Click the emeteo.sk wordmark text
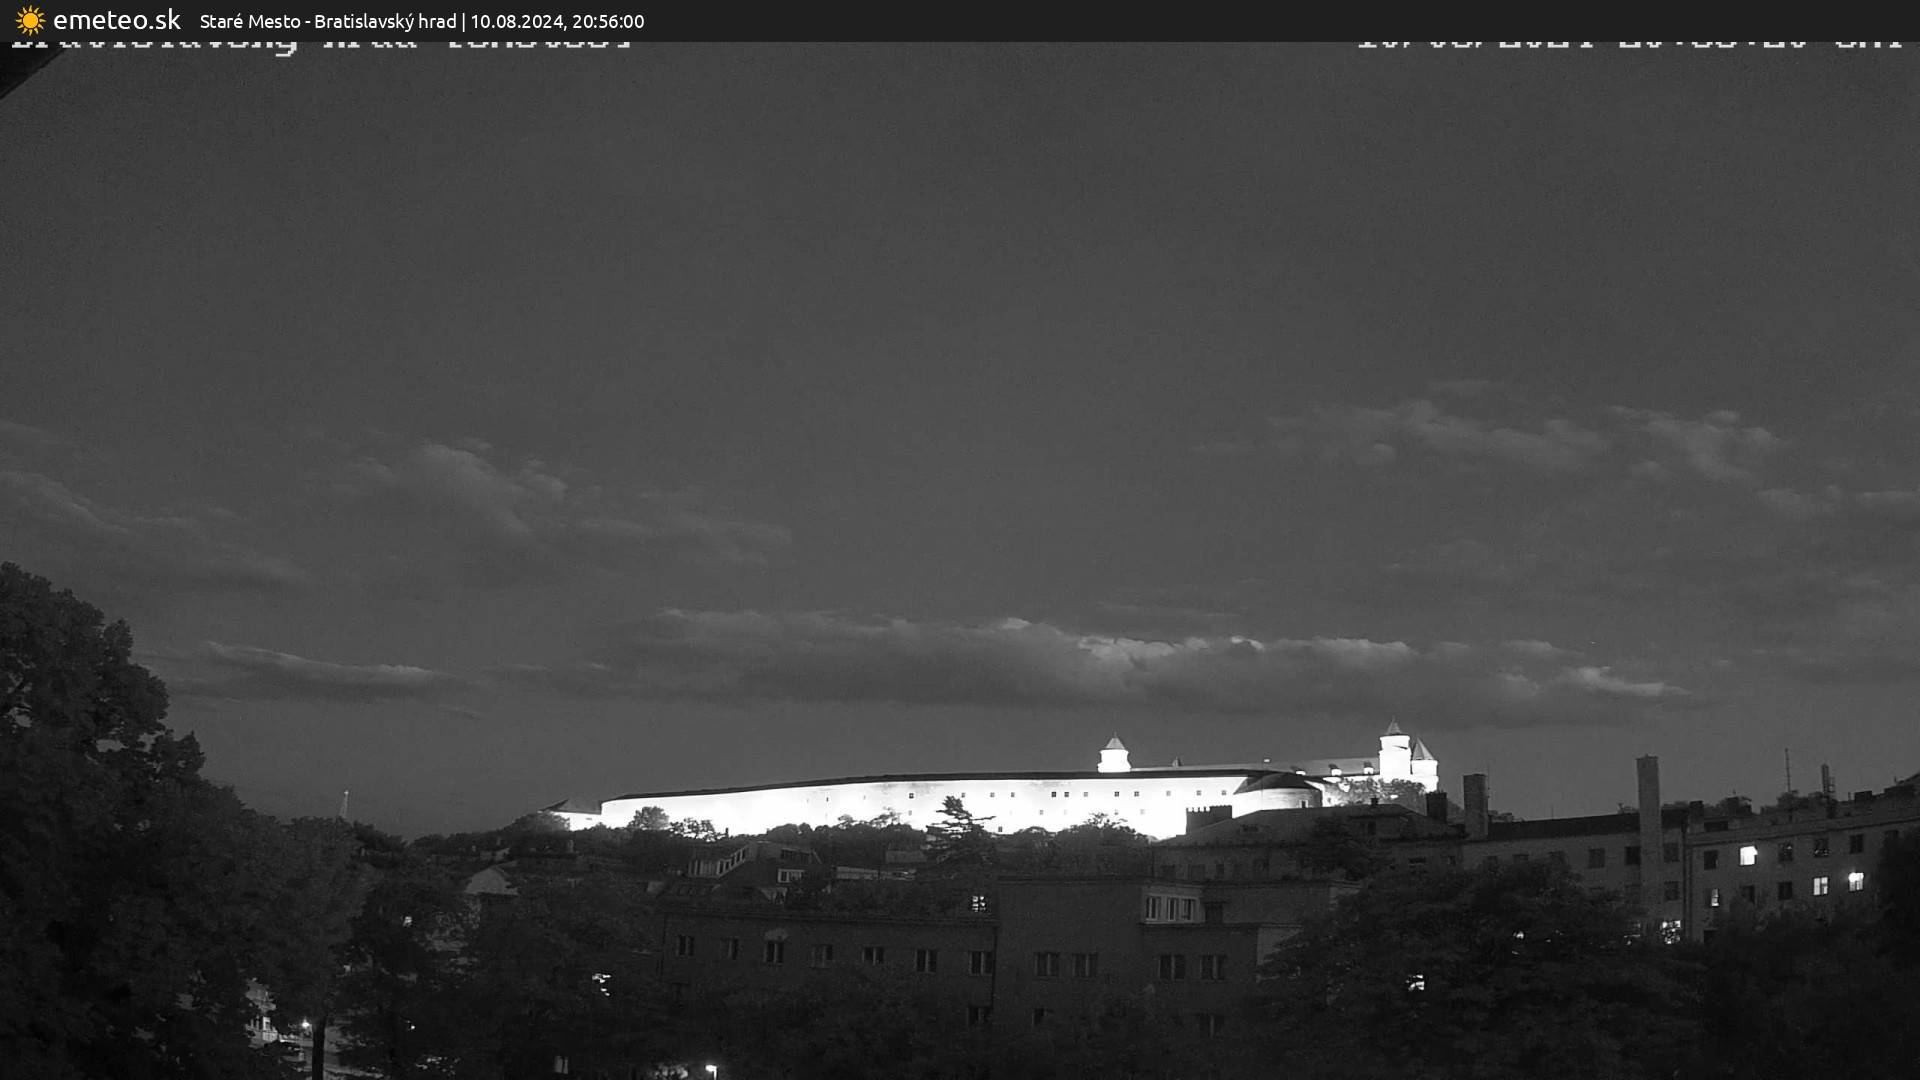 tap(118, 19)
